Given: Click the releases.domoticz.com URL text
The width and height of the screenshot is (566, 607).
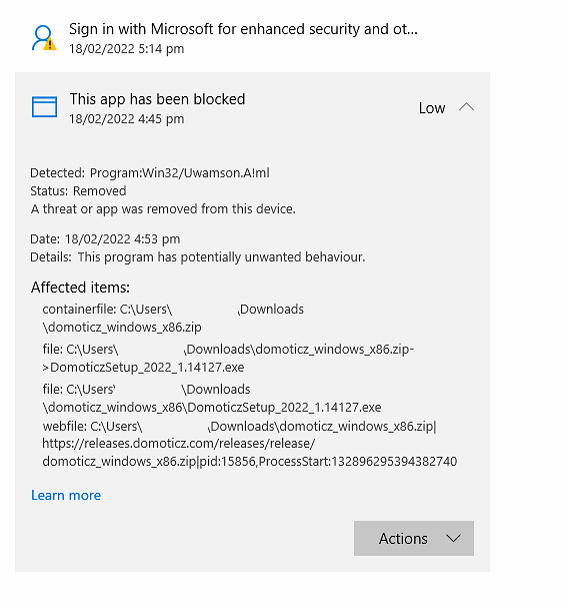Looking at the screenshot, I should click(179, 443).
